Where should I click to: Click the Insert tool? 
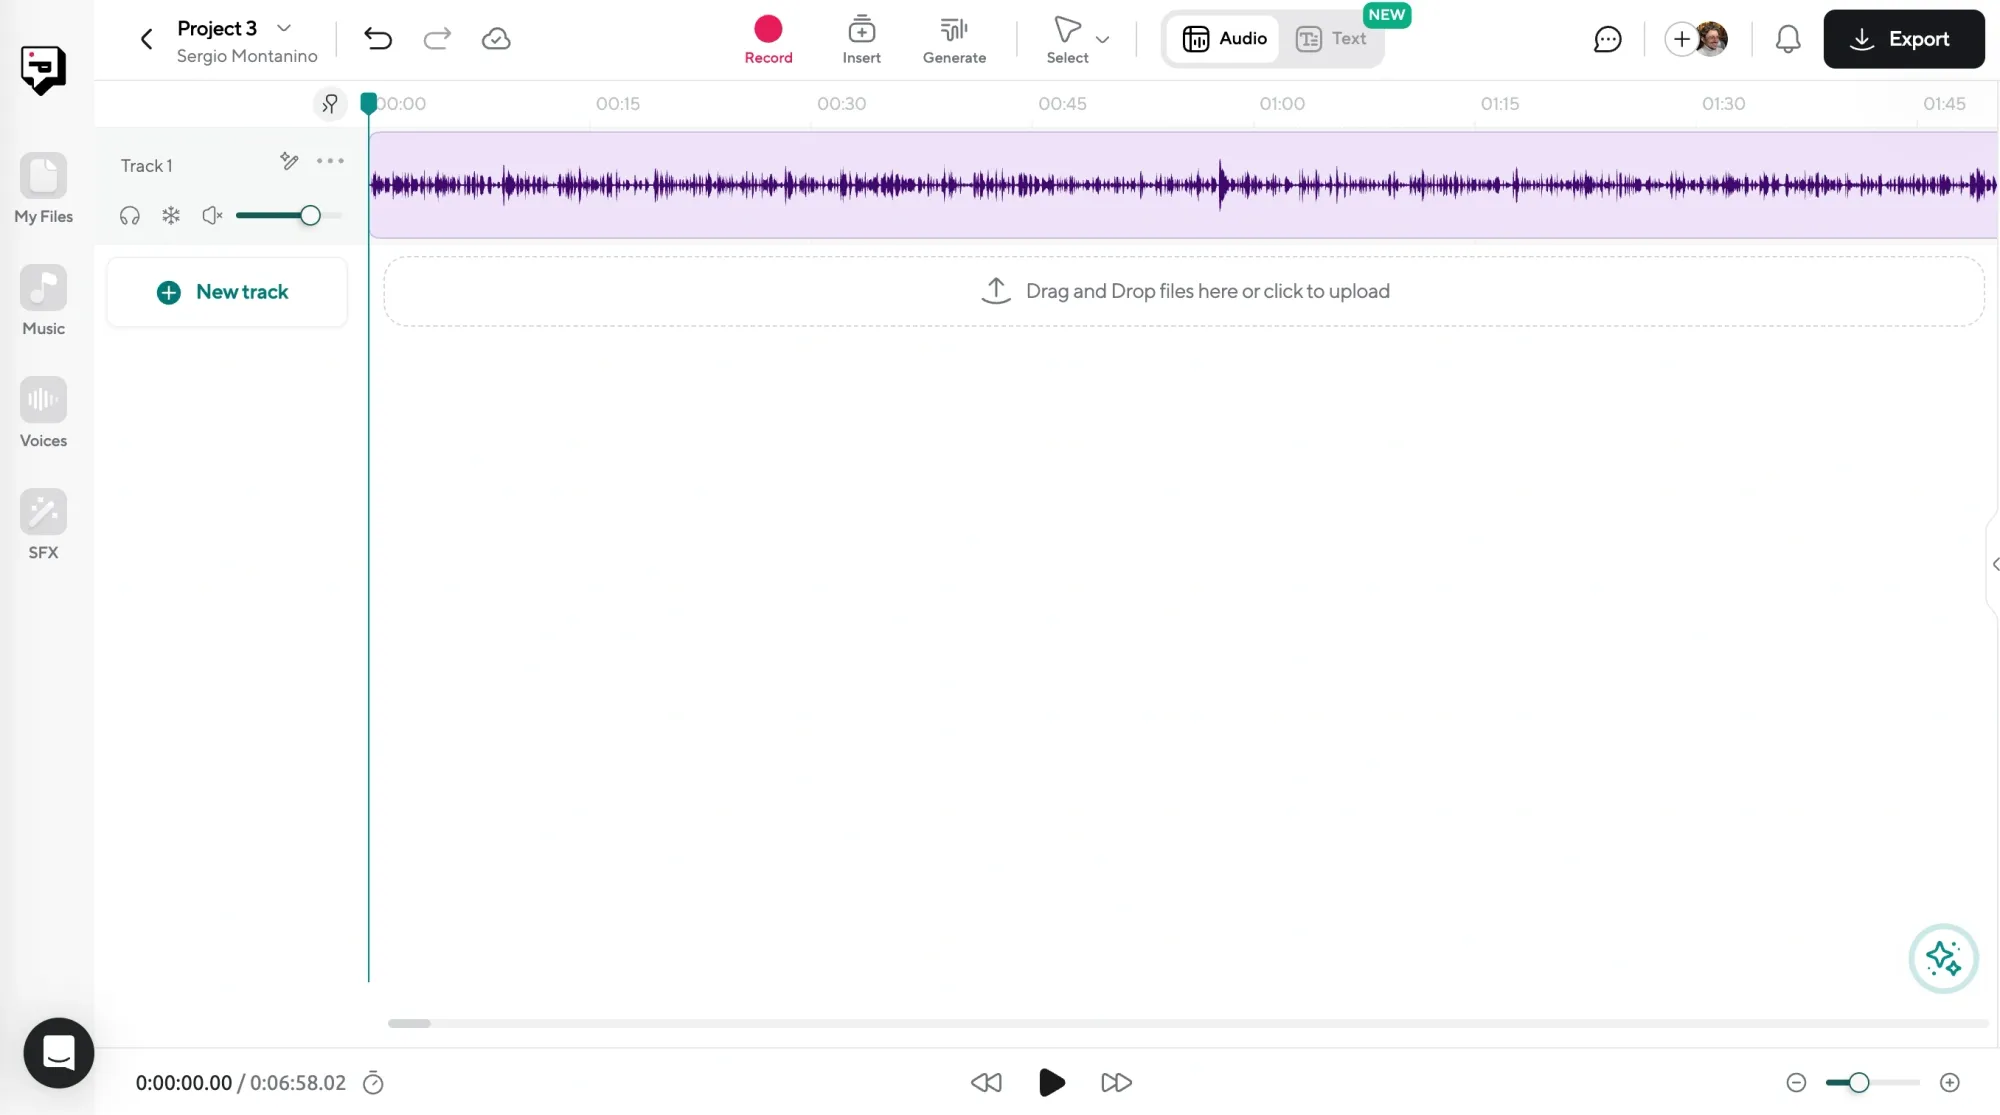[x=861, y=38]
